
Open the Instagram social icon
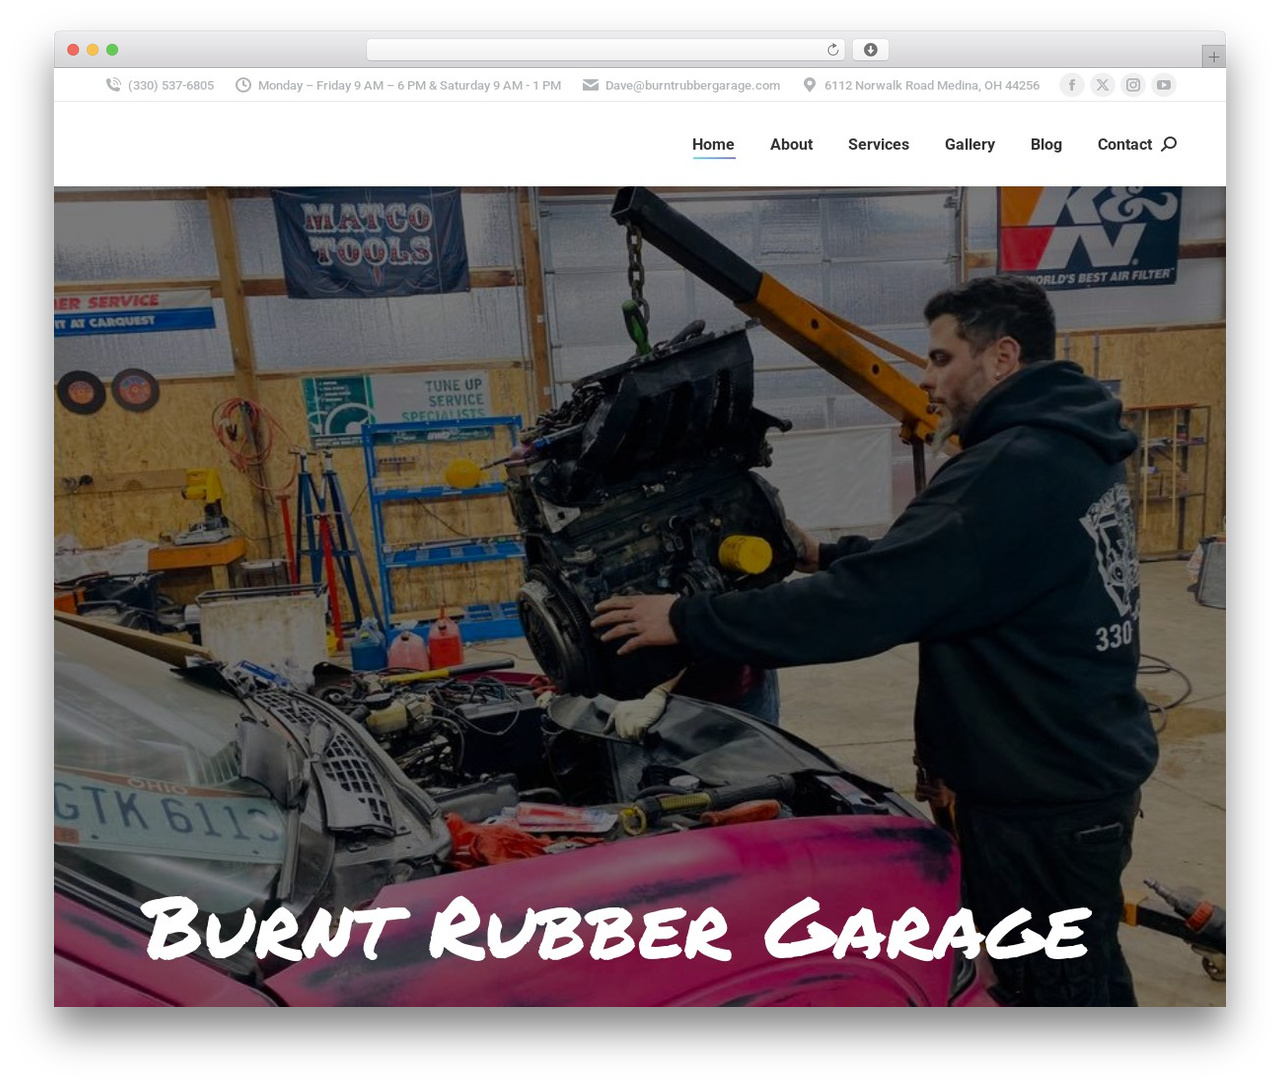coord(1133,85)
